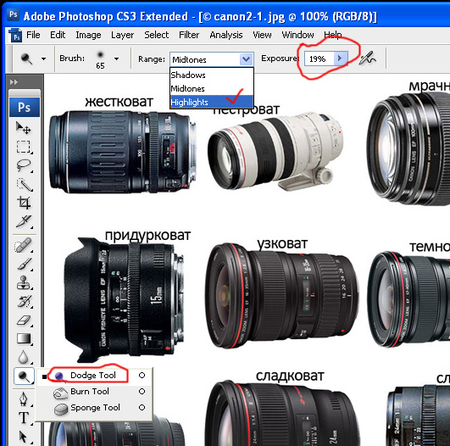Select the Move tool
Viewport: 450px width, 446px height.
24,128
